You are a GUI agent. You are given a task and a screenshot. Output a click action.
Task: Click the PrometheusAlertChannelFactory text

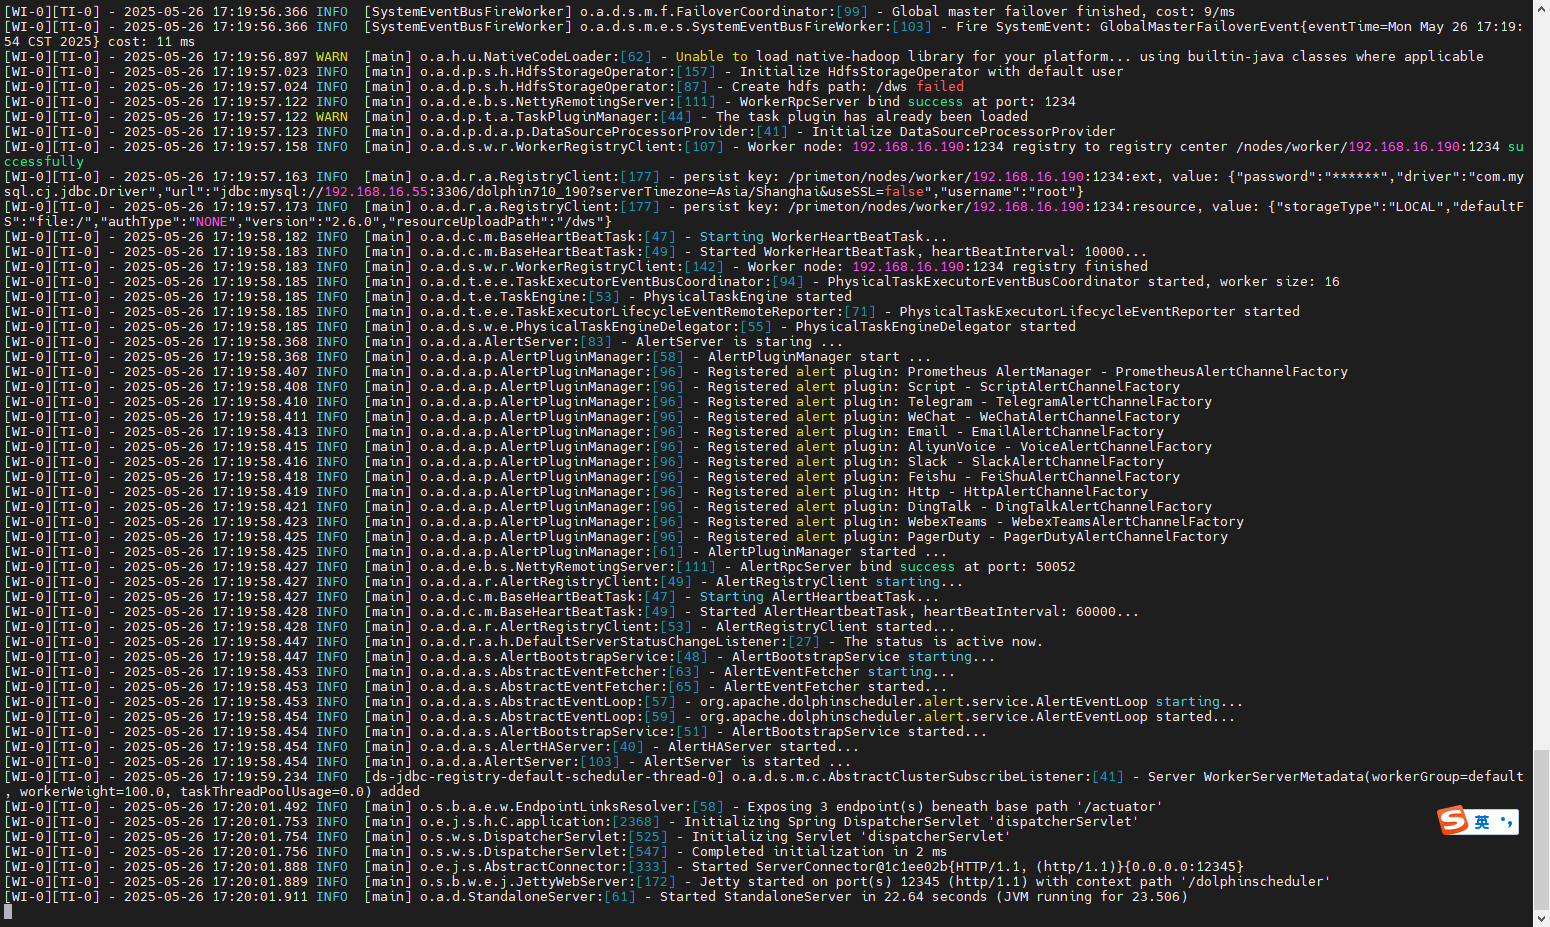tap(1231, 372)
